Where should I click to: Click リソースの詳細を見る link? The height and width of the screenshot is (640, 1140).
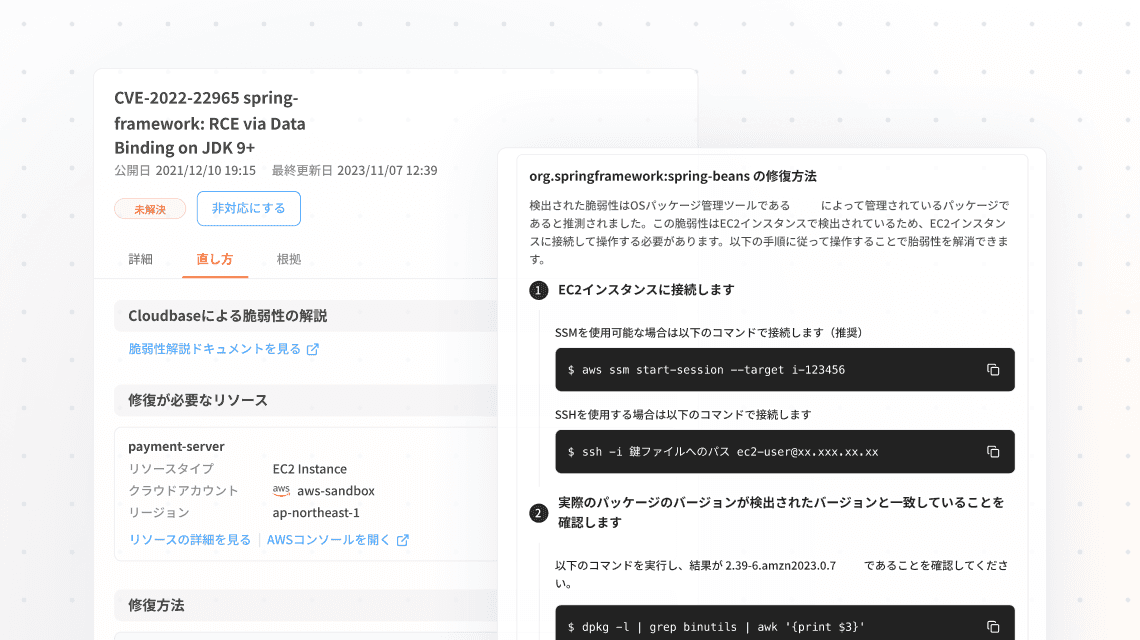tap(188, 538)
